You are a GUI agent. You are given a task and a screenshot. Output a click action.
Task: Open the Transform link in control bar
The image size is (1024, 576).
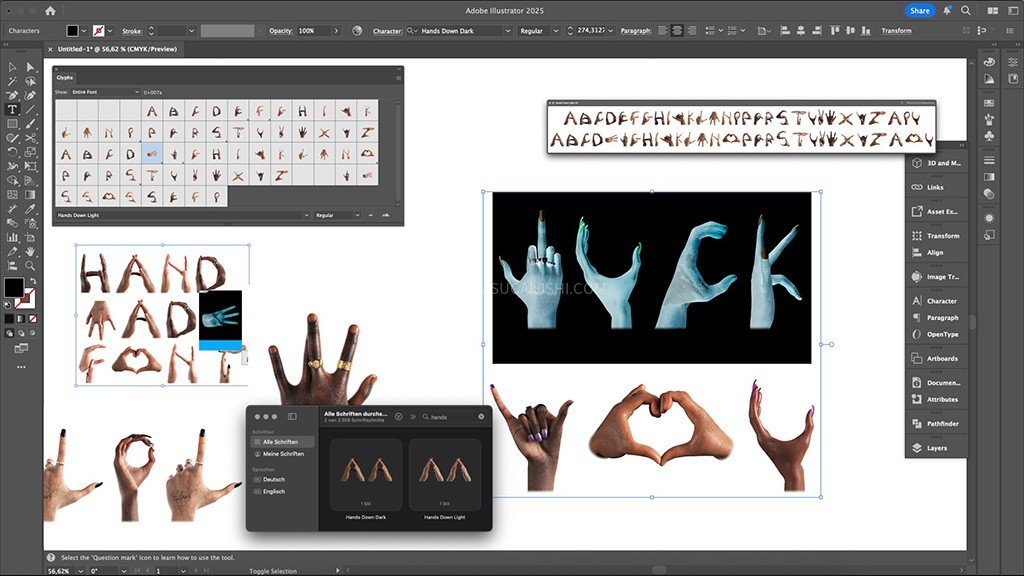click(896, 31)
